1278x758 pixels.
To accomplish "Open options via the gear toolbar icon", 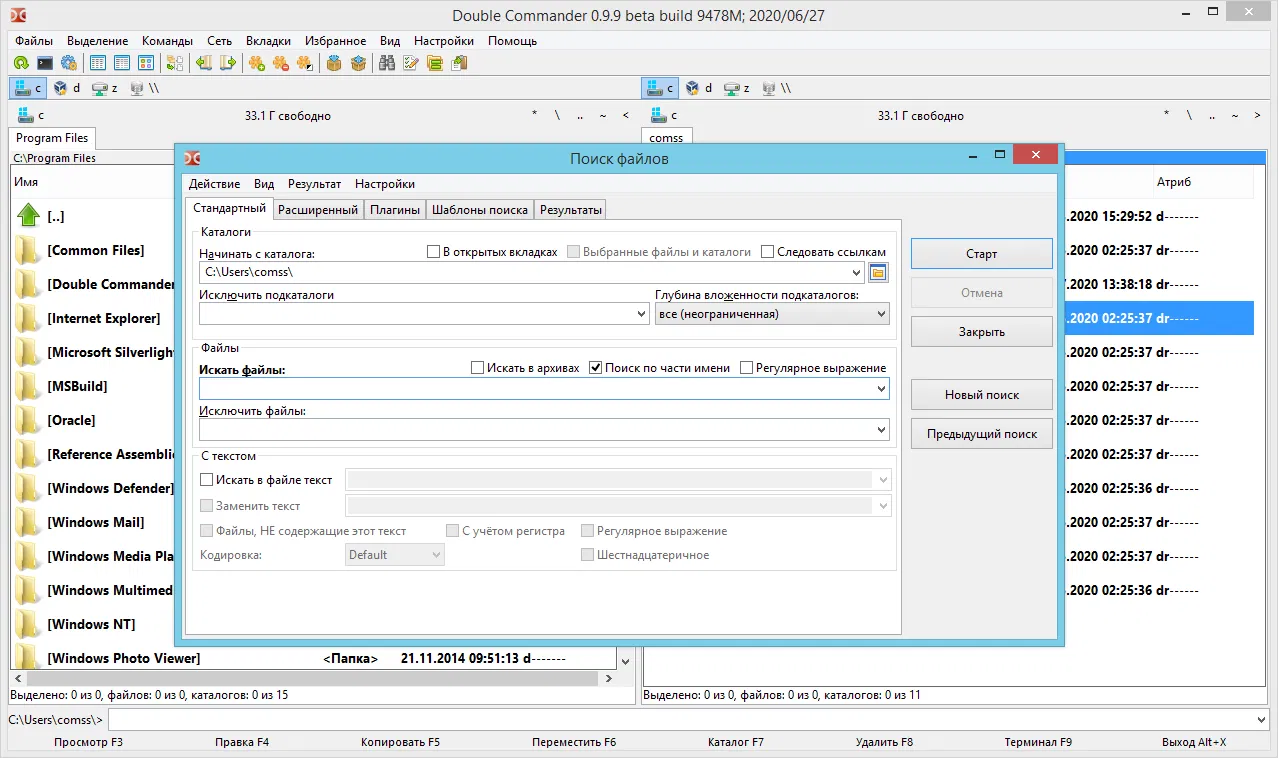I will [x=69, y=63].
